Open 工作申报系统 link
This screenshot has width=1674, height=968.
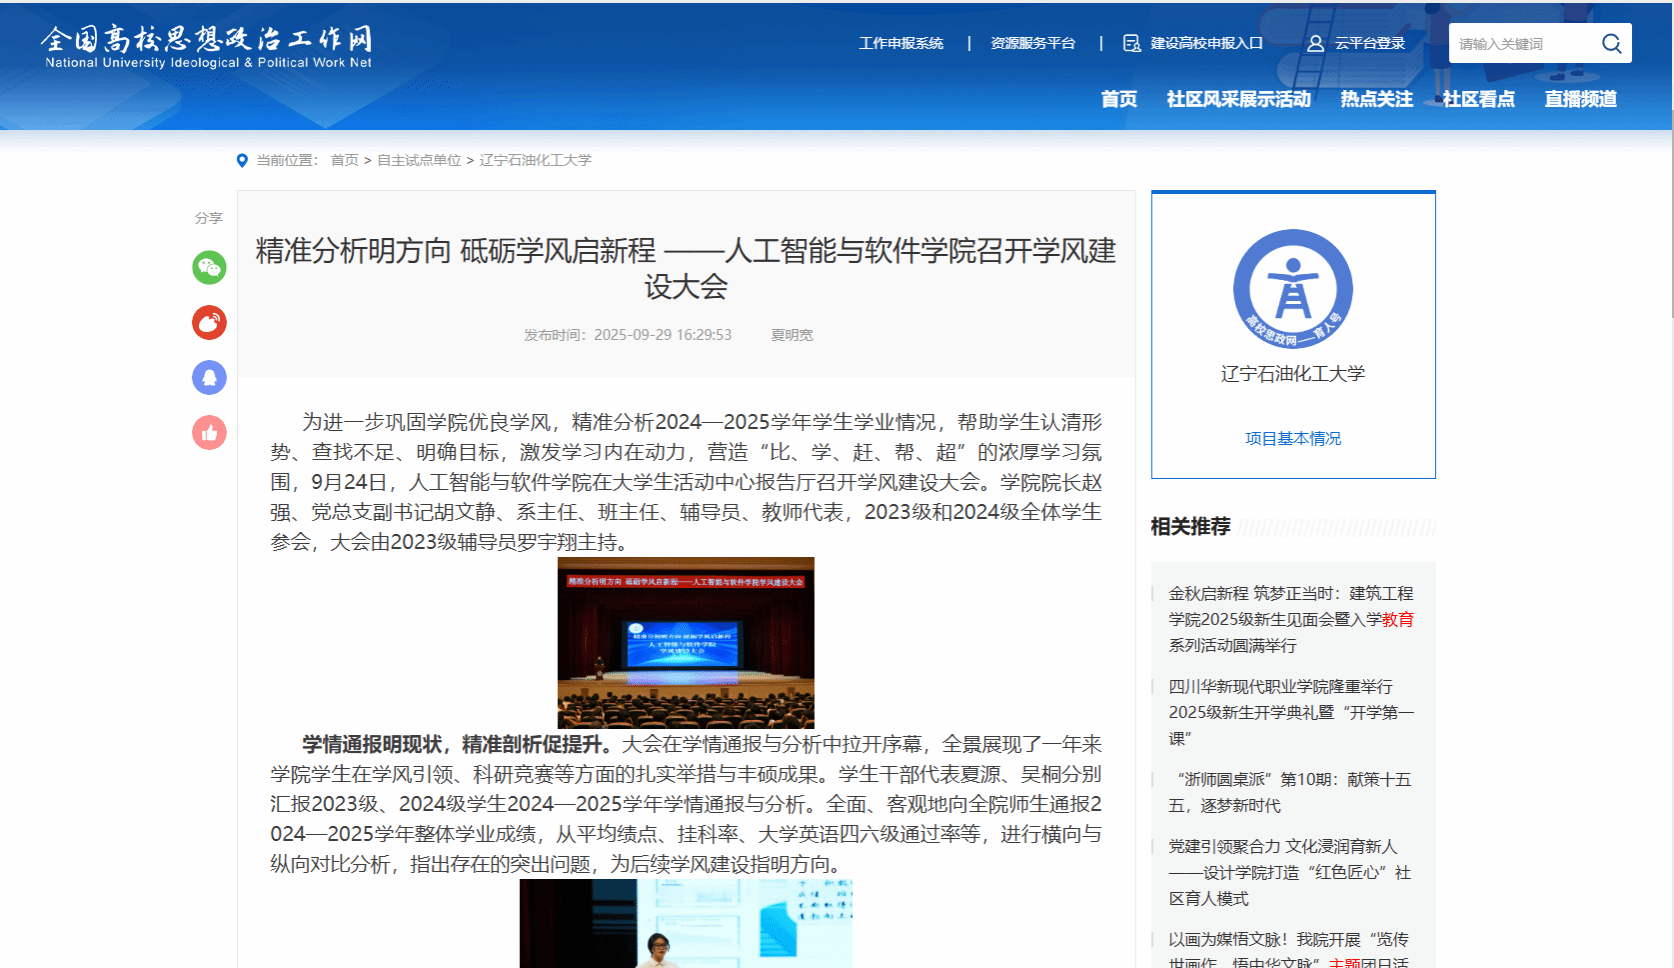click(x=900, y=44)
